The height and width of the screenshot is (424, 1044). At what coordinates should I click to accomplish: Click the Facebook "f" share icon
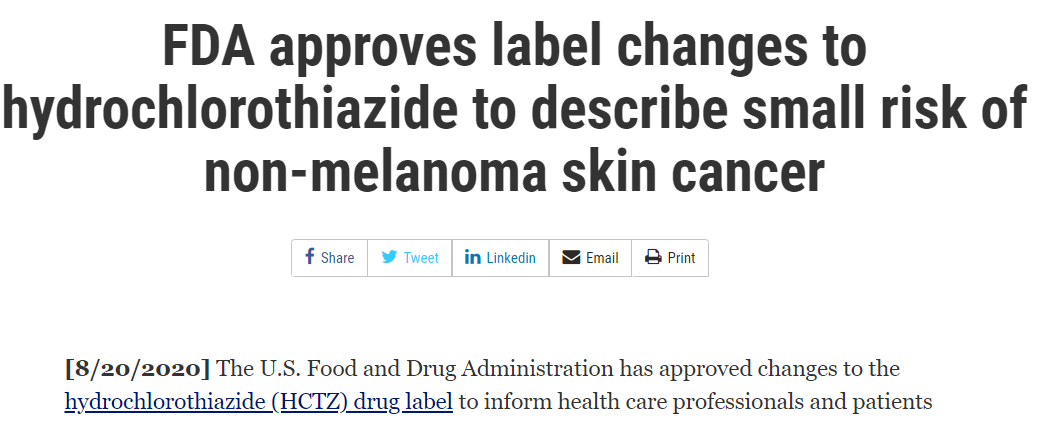pyautogui.click(x=310, y=257)
